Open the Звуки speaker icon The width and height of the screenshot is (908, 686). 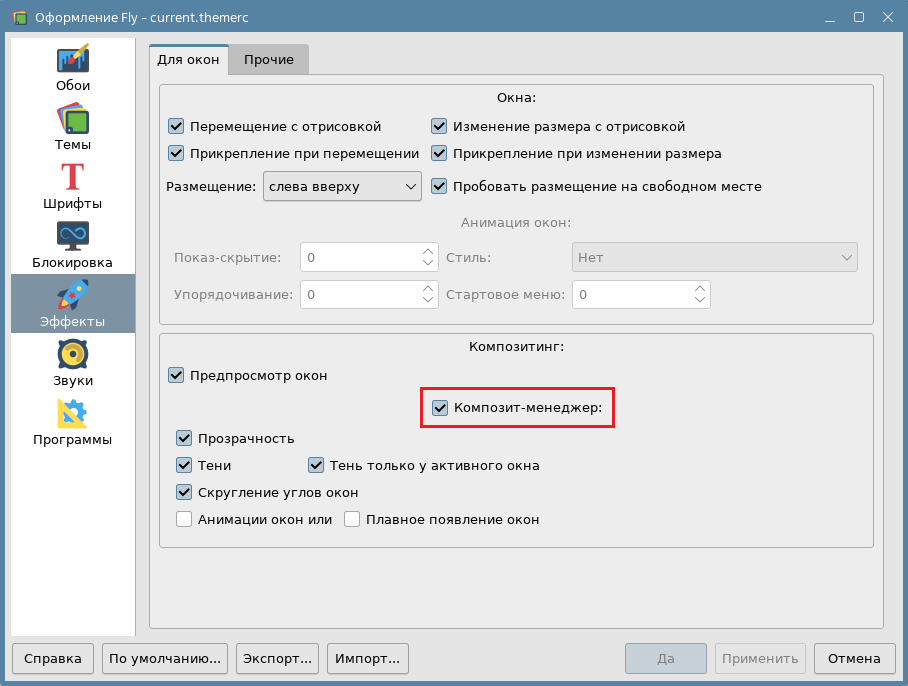(x=72, y=354)
